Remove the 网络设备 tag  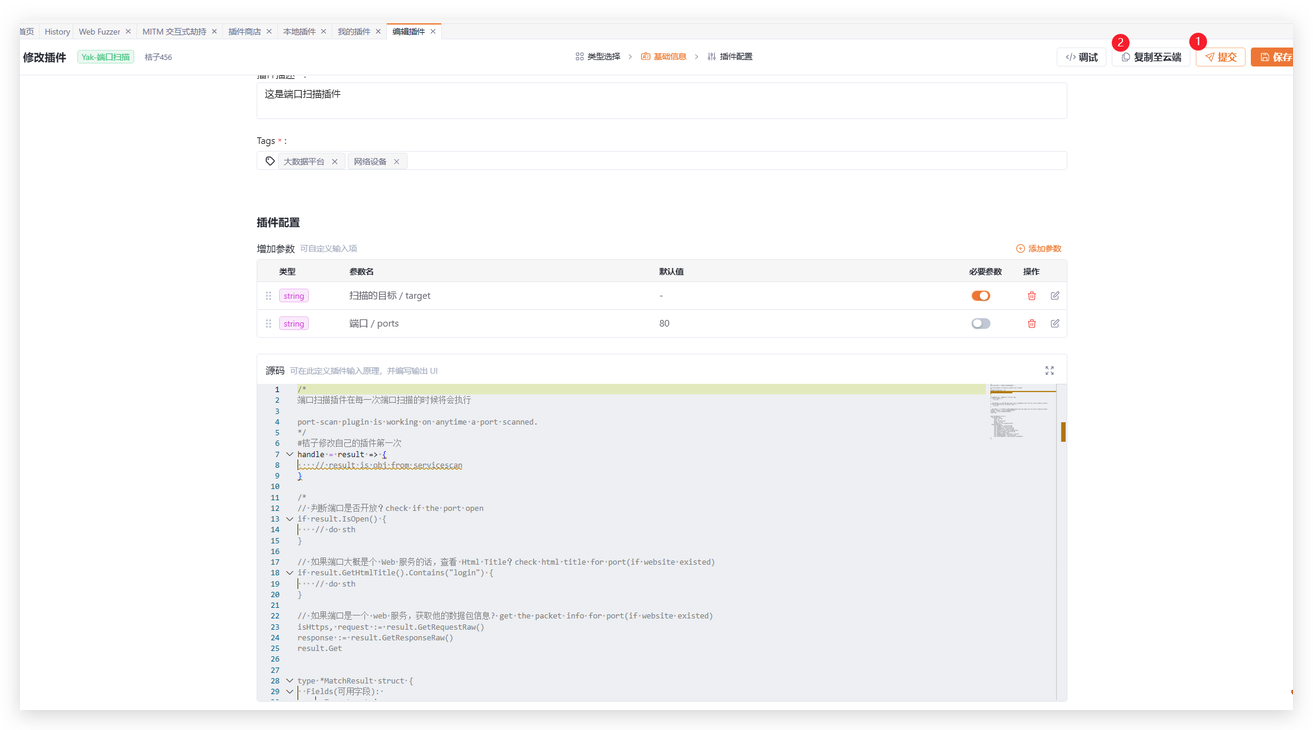[397, 162]
